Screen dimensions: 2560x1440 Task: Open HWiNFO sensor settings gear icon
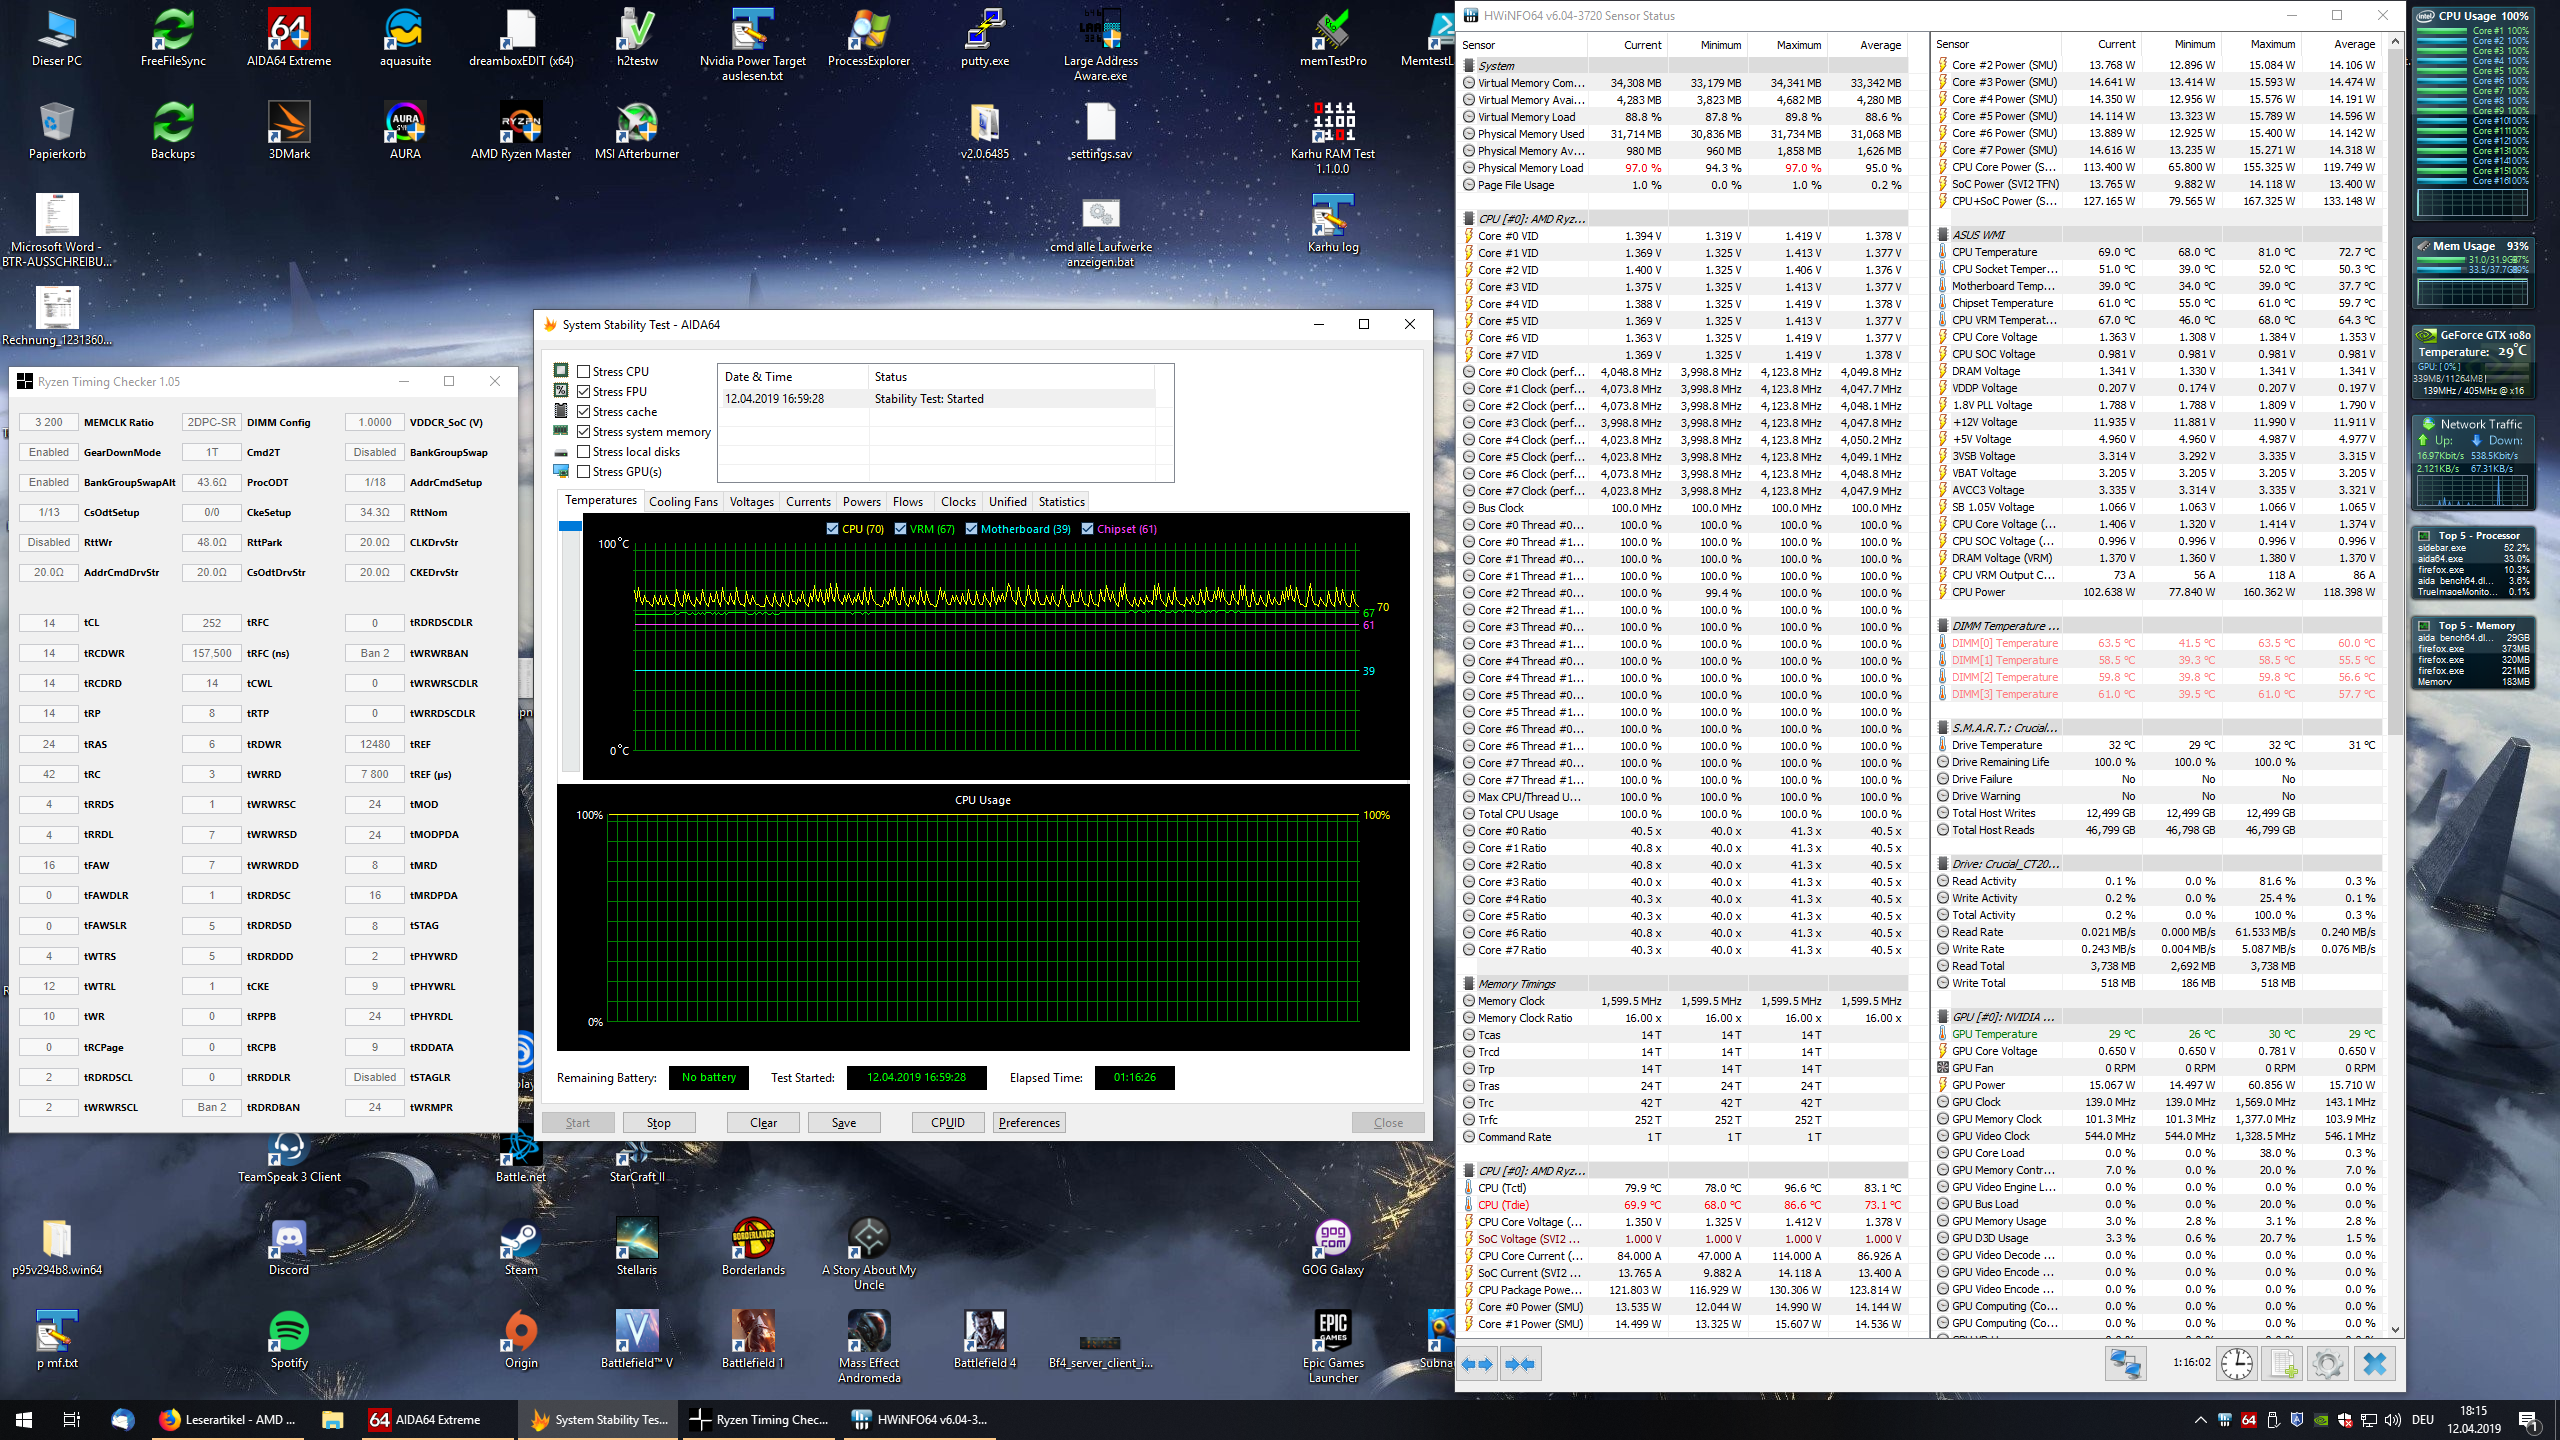[x=2328, y=1364]
